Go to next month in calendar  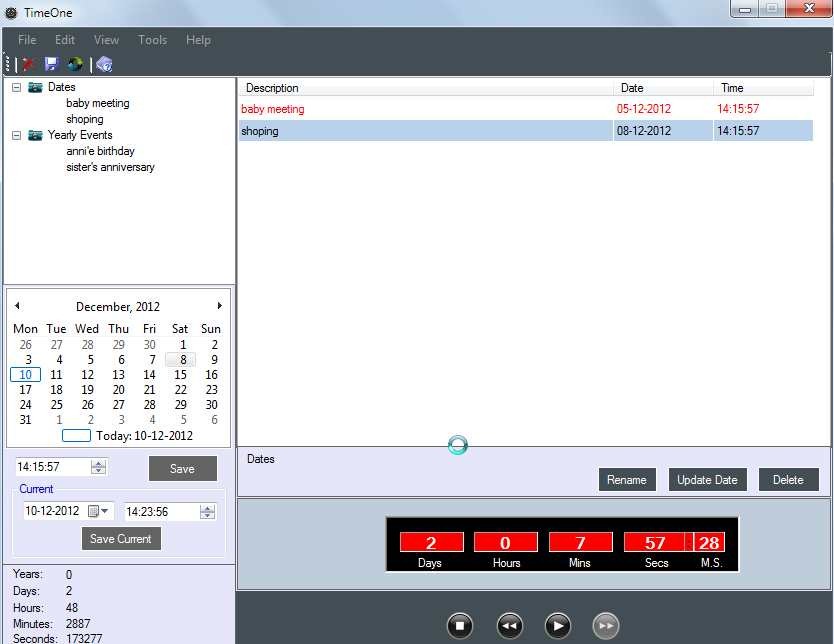(220, 306)
